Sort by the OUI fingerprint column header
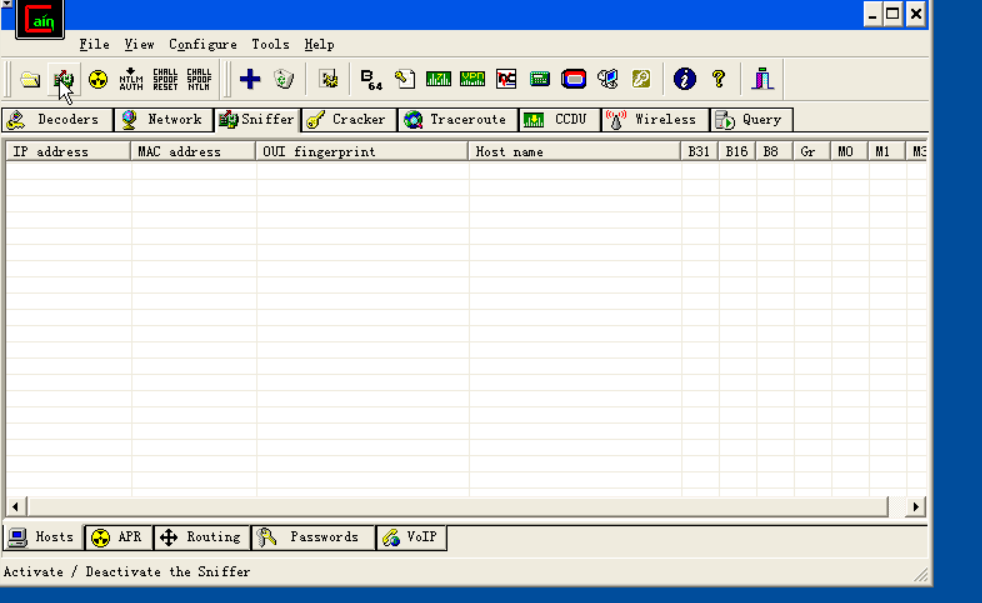982x603 pixels. click(x=362, y=152)
